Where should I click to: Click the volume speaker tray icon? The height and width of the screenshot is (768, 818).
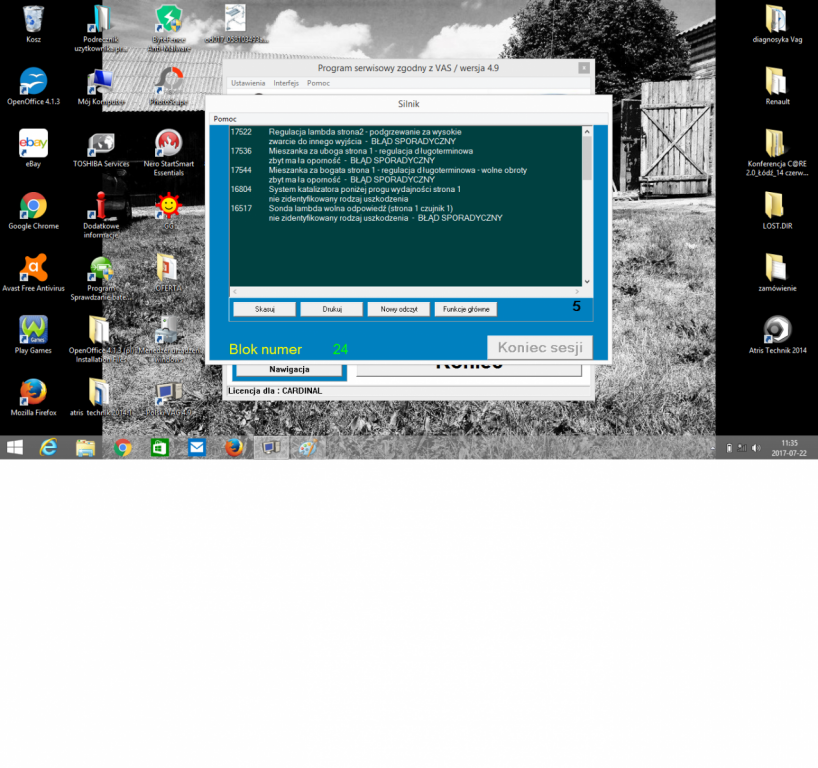pos(756,448)
